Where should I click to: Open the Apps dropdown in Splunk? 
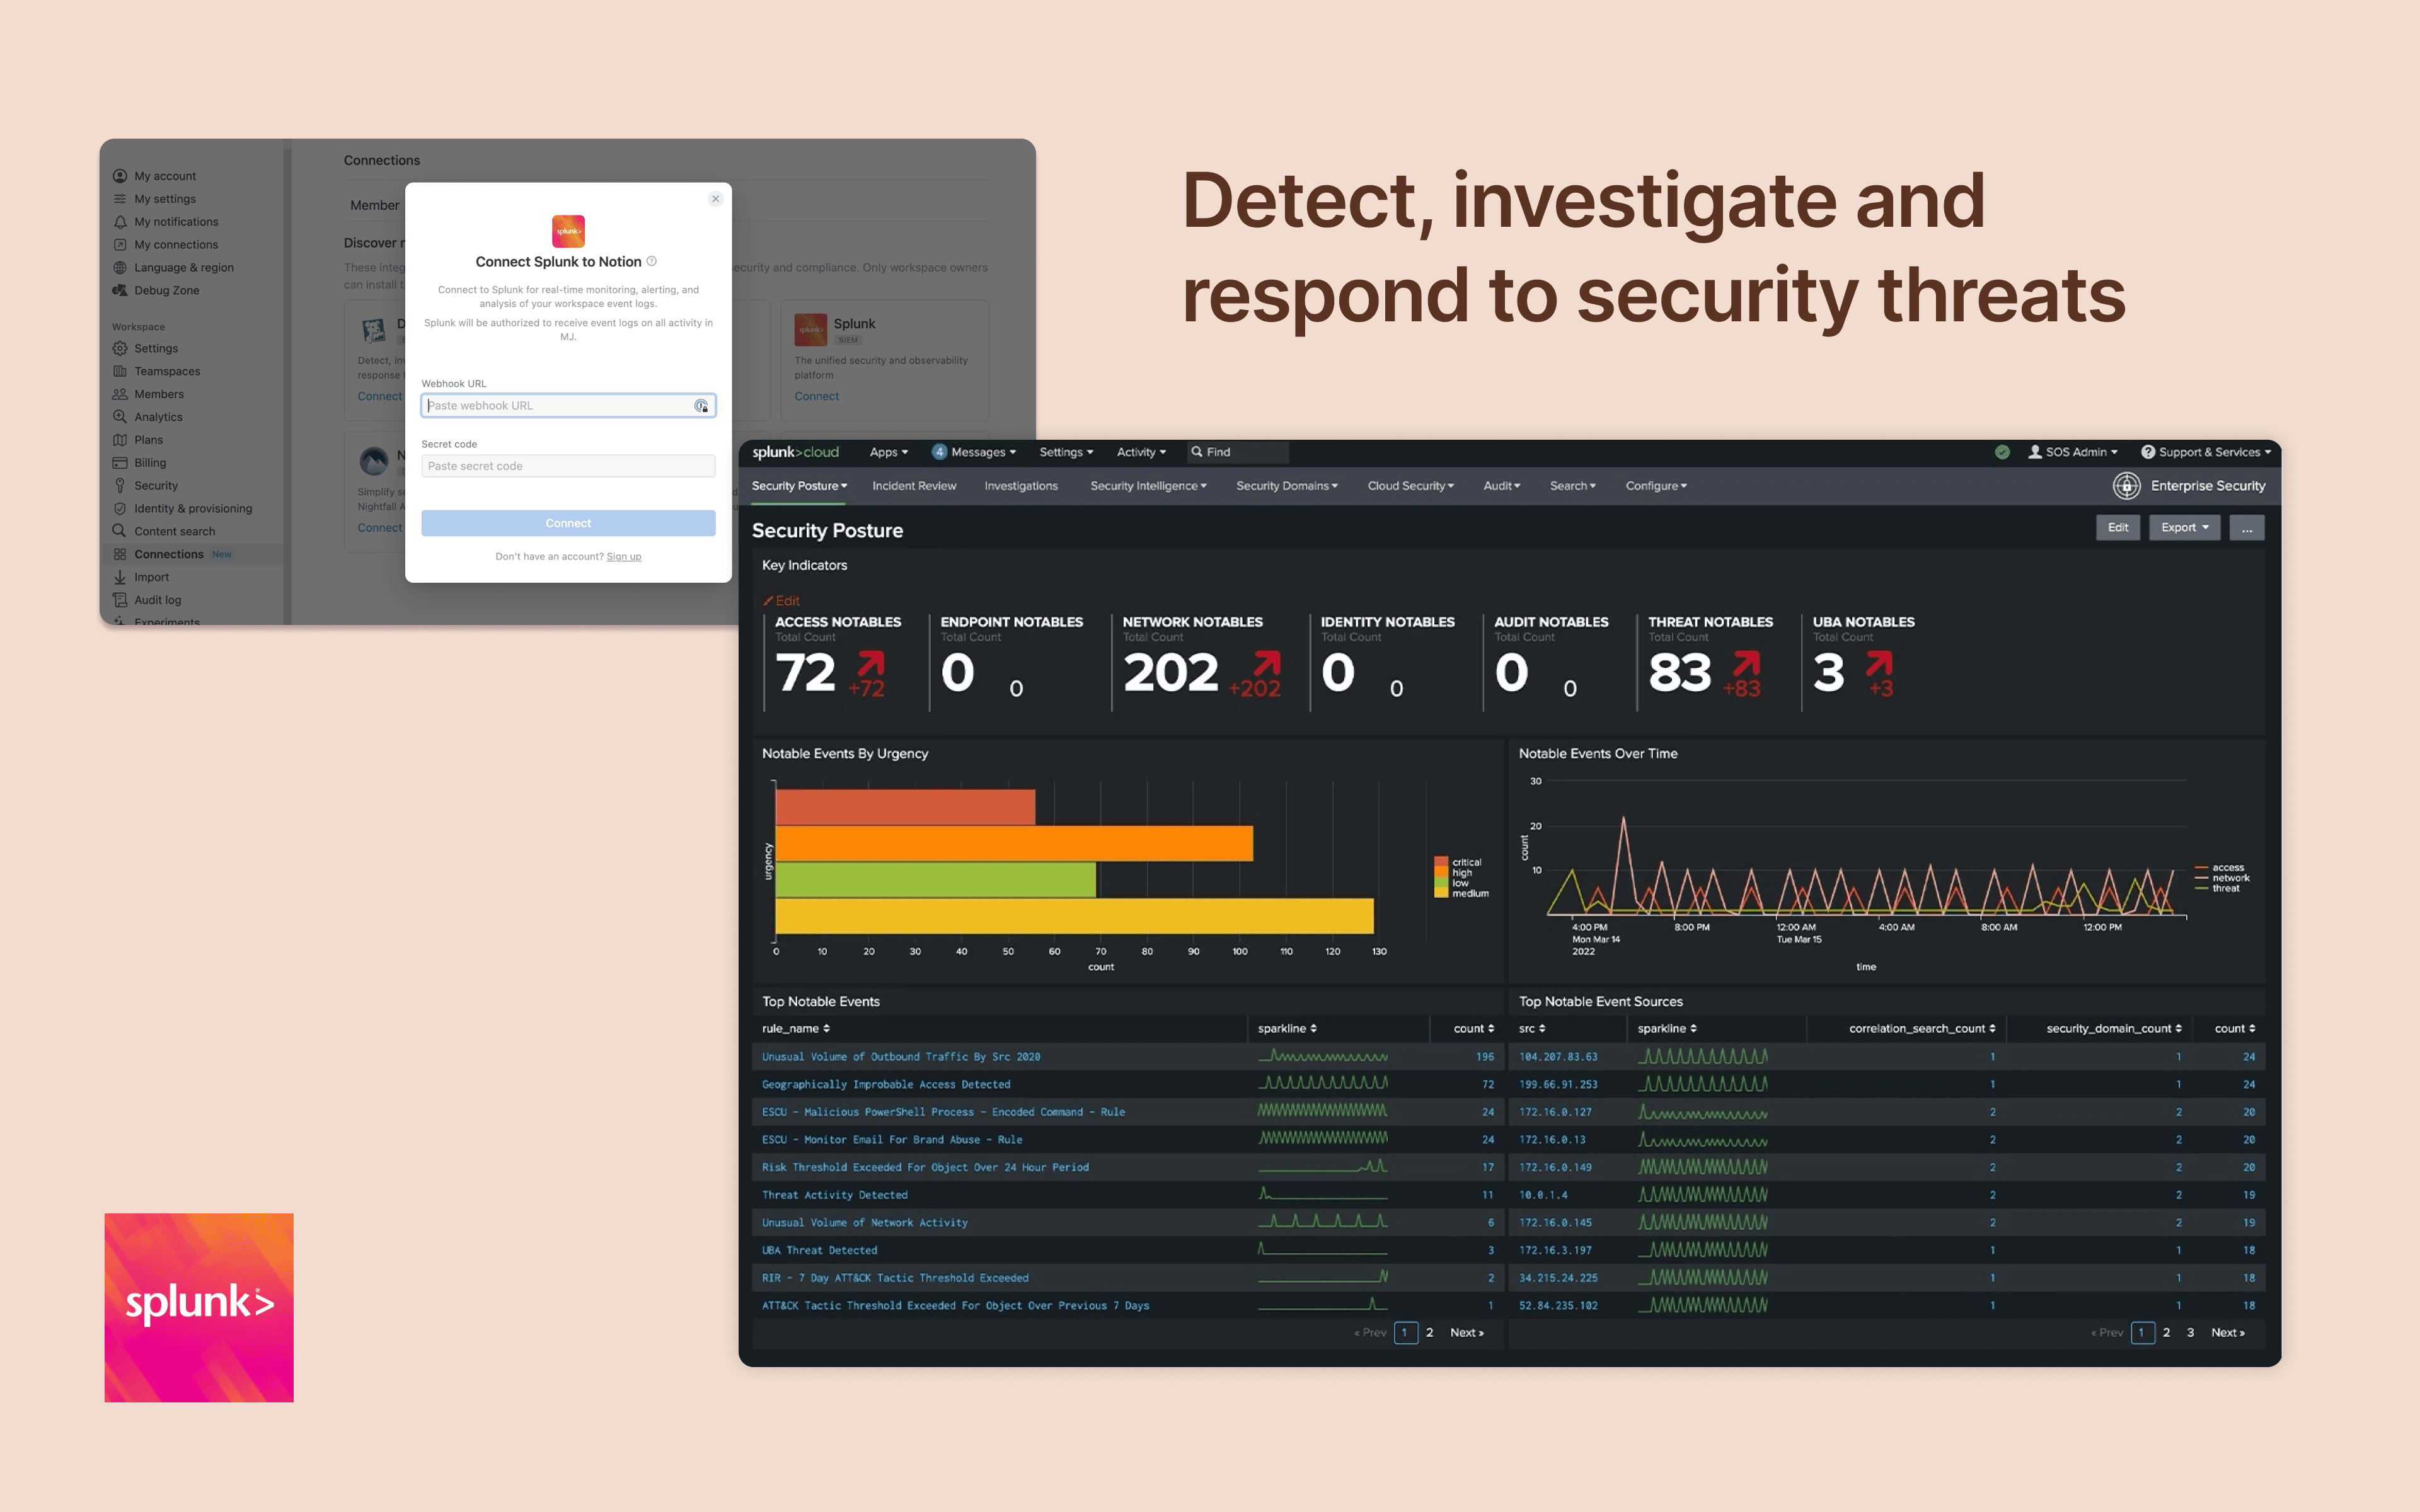click(889, 452)
